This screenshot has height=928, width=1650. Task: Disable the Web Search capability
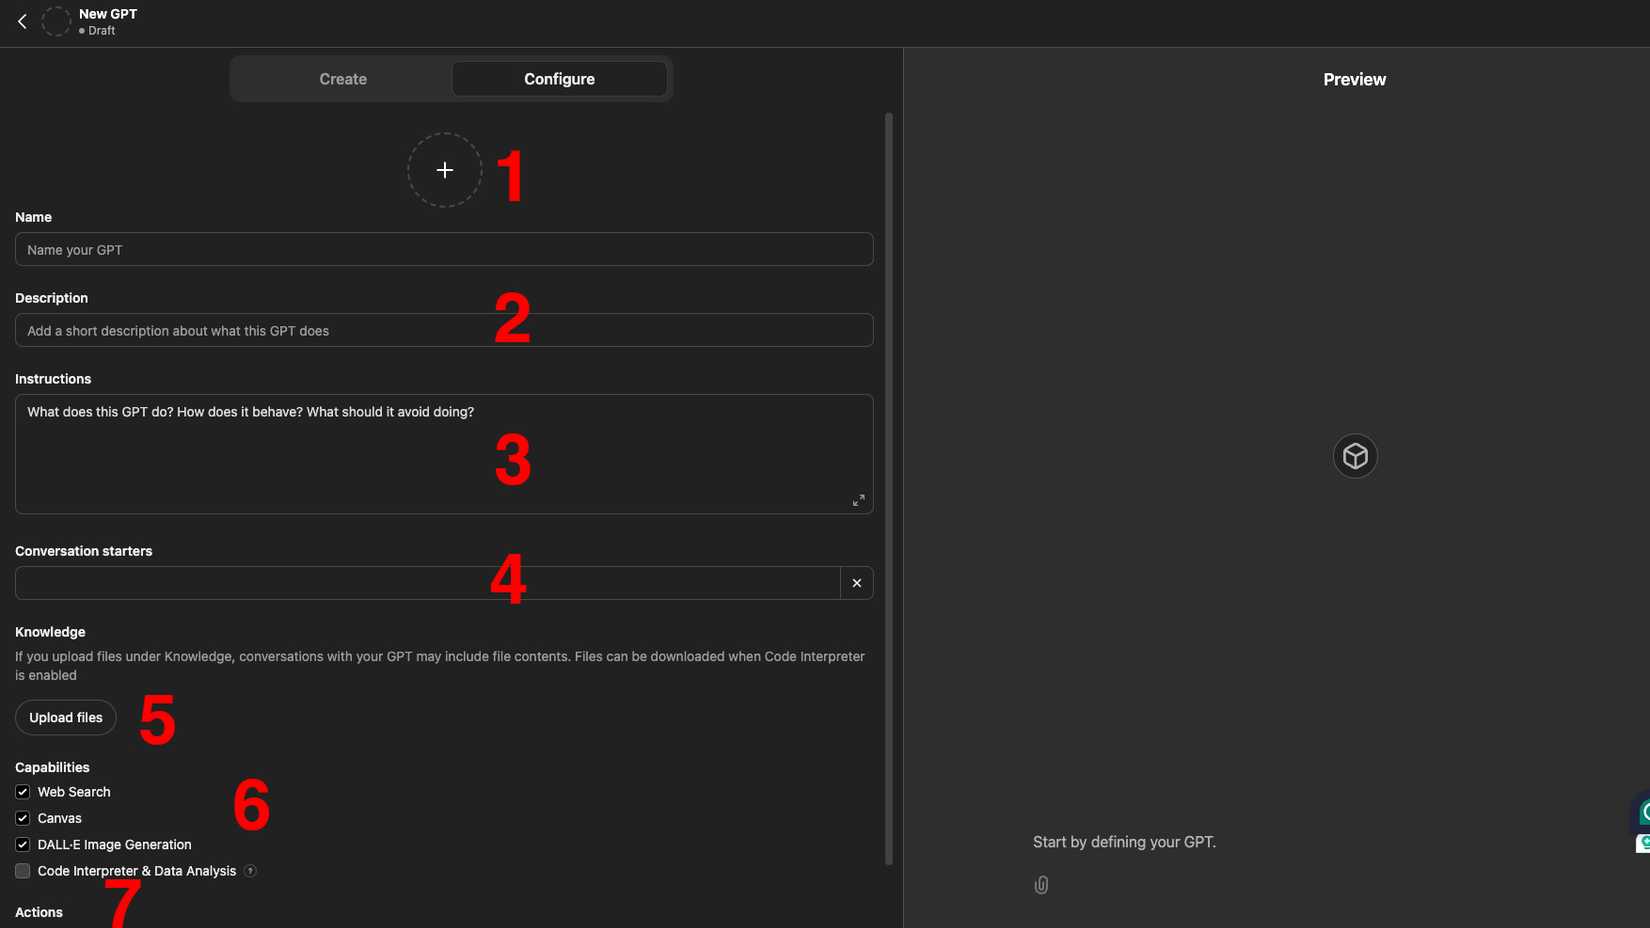coord(22,792)
